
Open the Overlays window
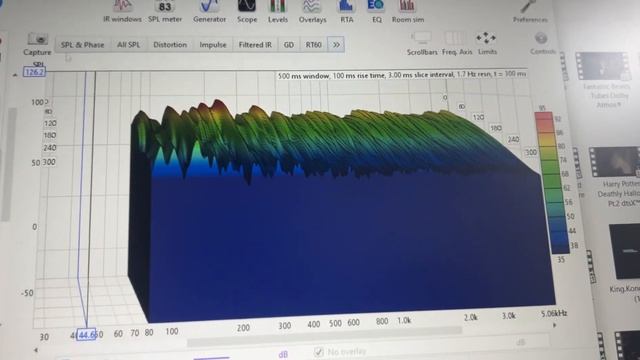tap(312, 11)
